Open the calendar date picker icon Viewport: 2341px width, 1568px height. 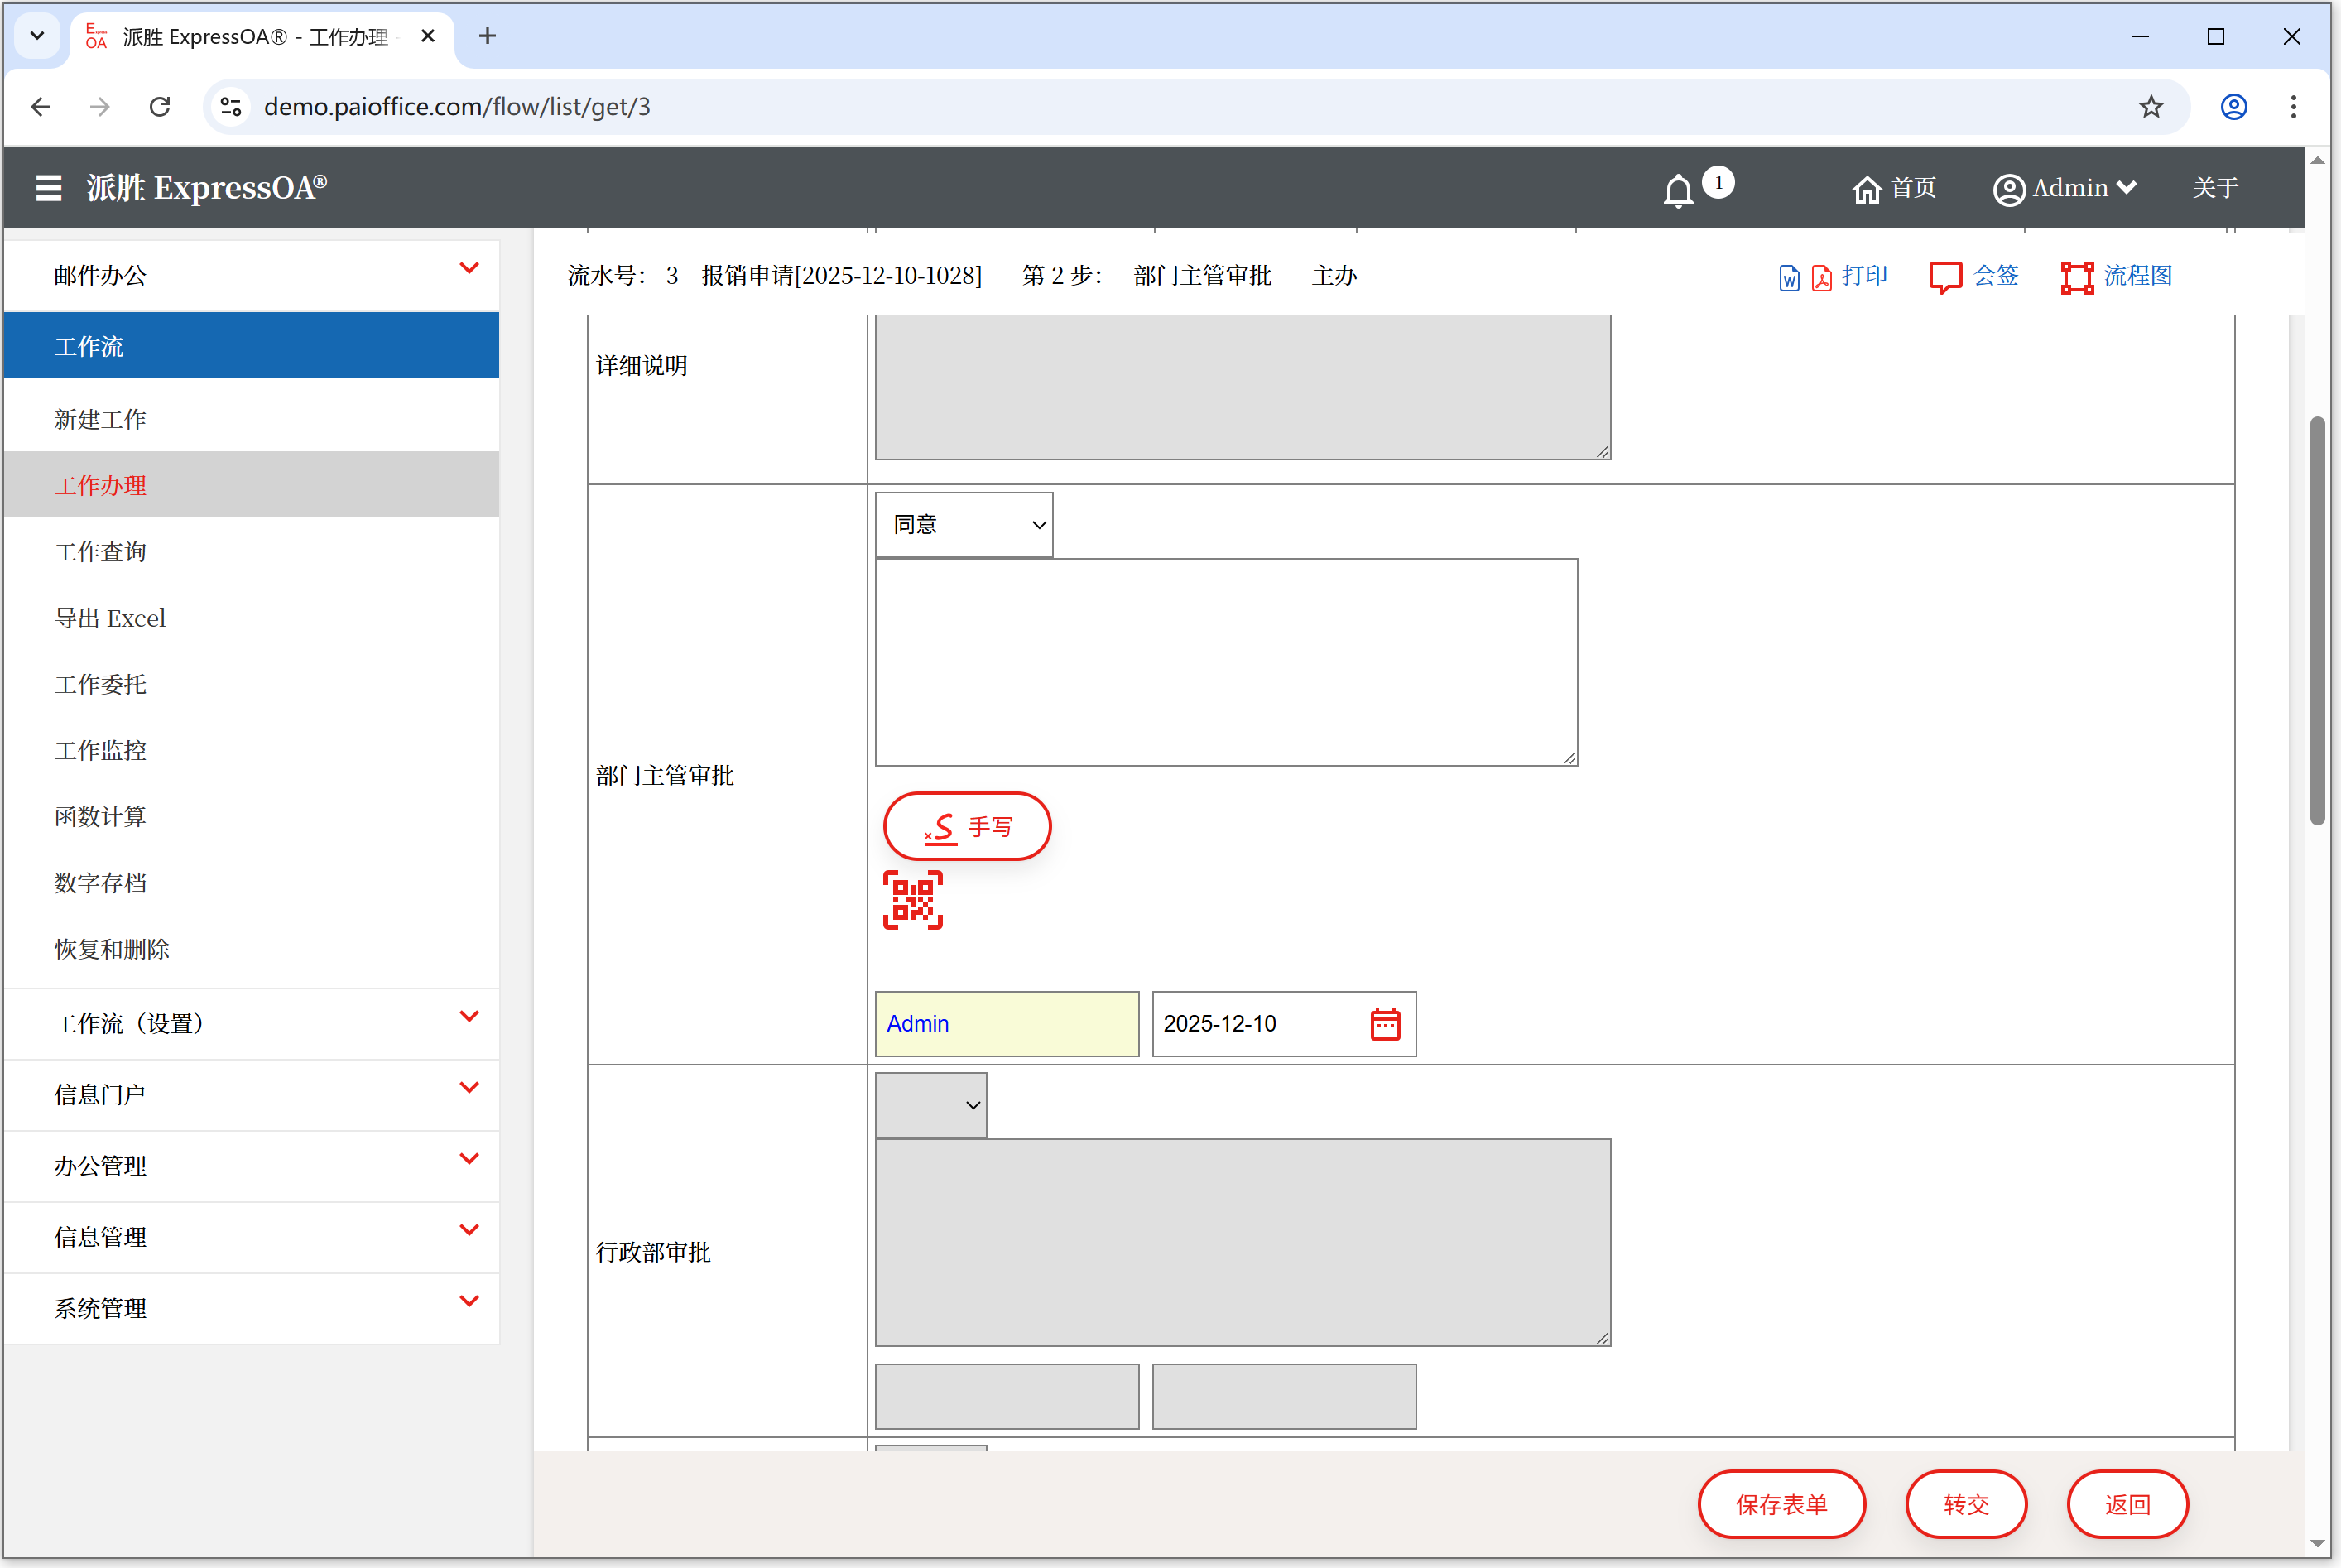[x=1385, y=1024]
